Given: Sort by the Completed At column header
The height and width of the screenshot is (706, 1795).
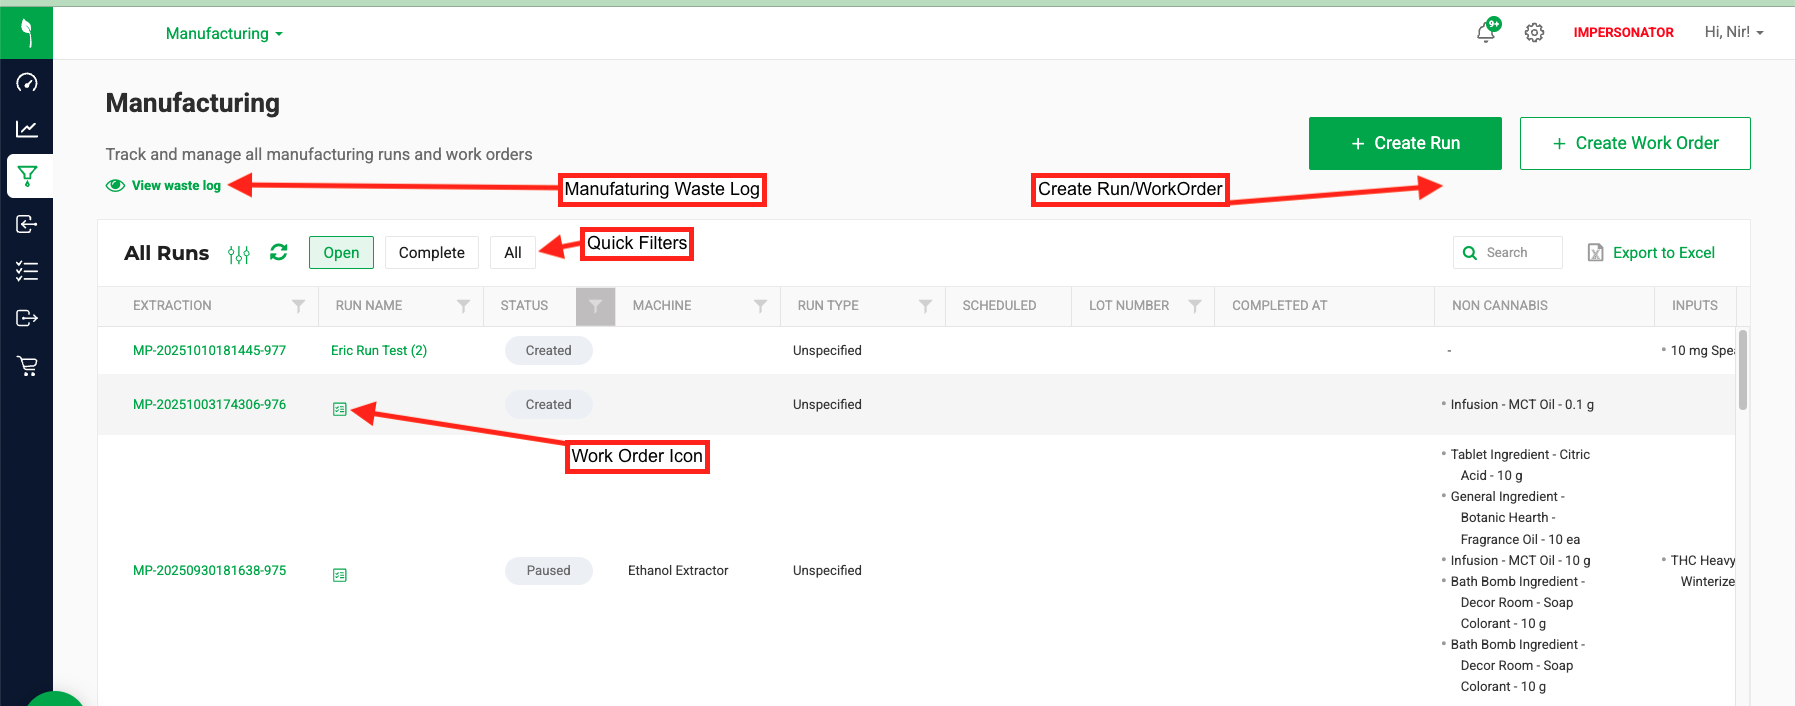Looking at the screenshot, I should click(1280, 306).
